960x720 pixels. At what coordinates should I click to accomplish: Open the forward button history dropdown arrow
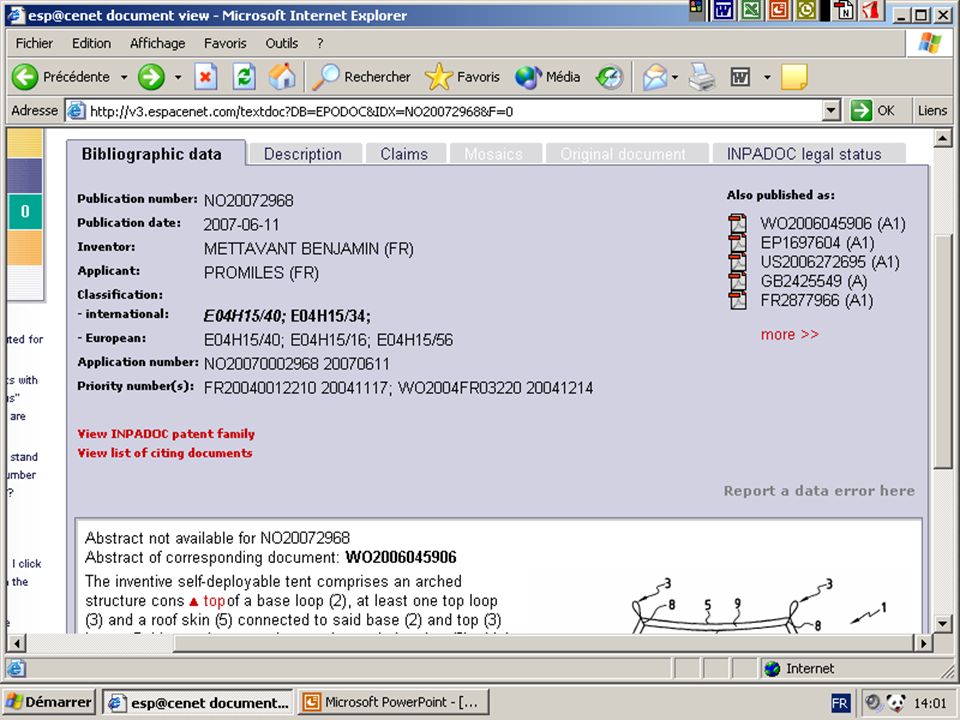[x=178, y=77]
